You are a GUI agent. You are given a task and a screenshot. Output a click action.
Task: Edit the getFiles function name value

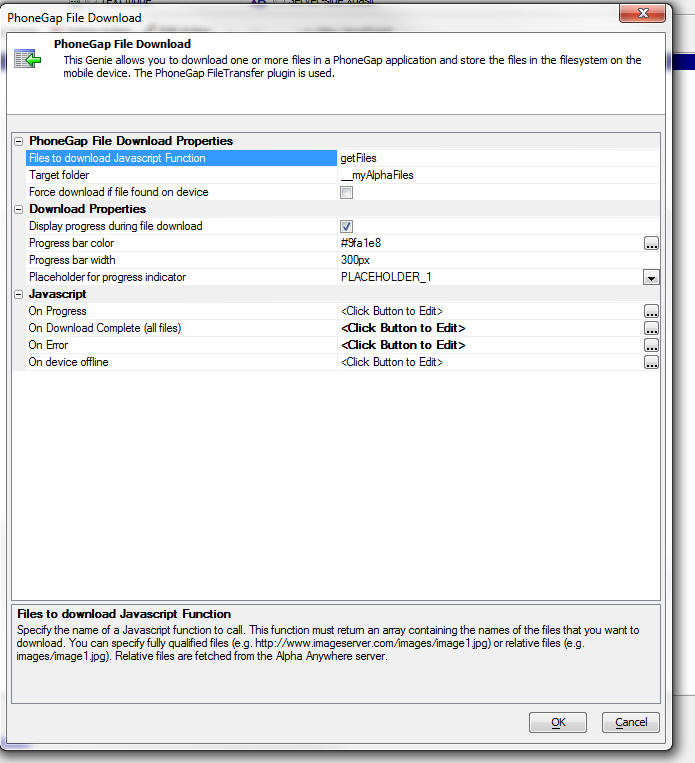click(x=358, y=158)
